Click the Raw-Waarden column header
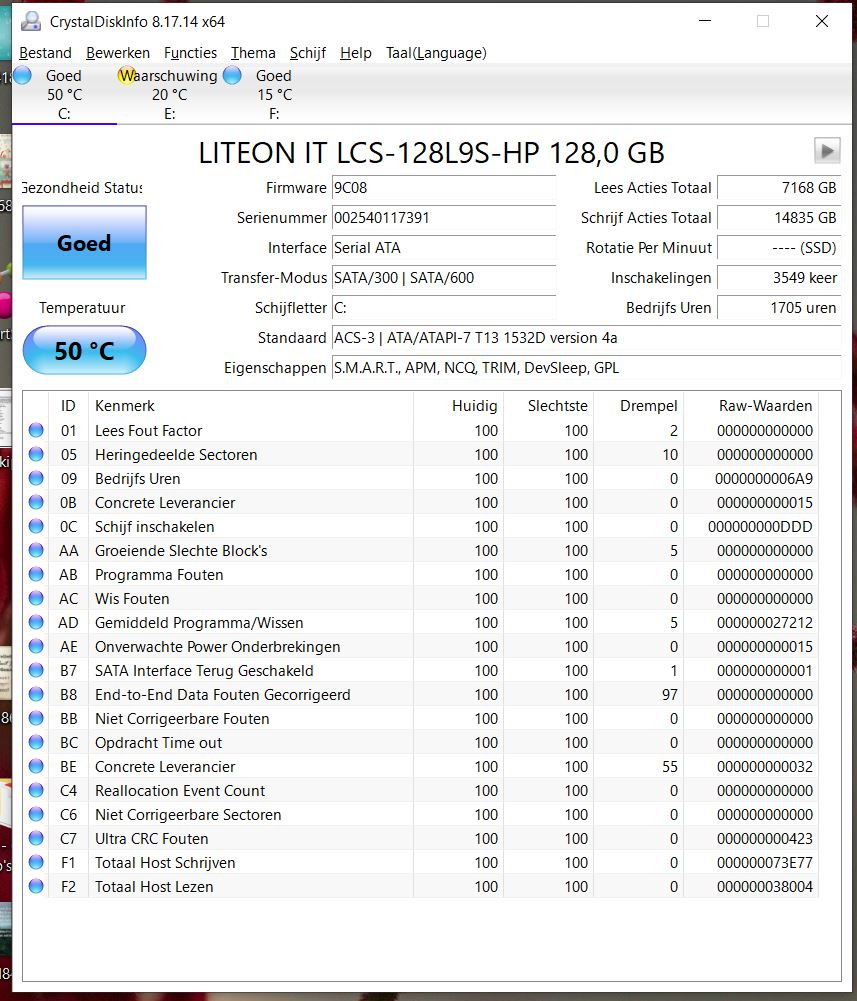 751,405
